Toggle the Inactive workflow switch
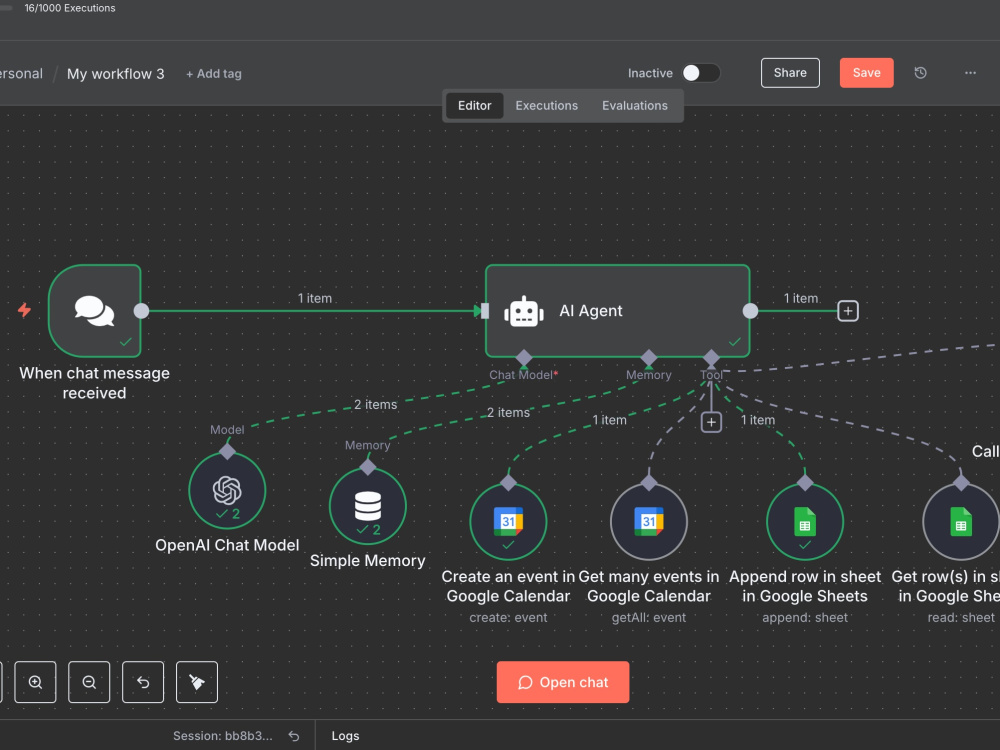The image size is (1000, 750). coord(701,73)
